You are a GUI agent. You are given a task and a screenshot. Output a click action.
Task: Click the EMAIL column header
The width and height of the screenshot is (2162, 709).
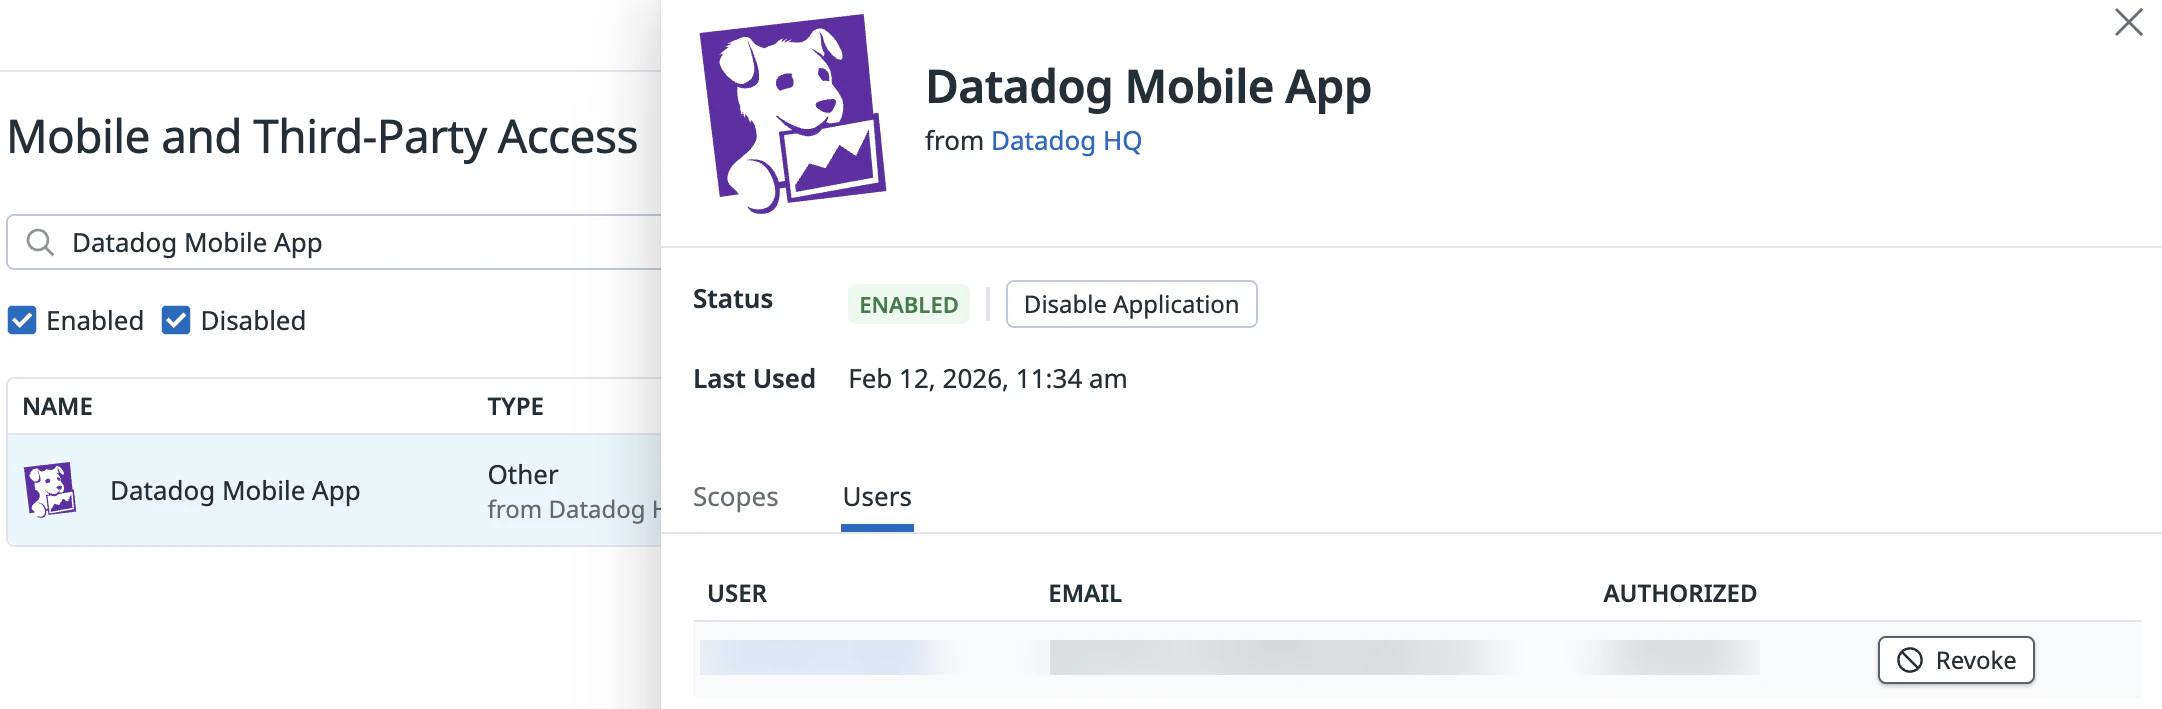click(1085, 593)
